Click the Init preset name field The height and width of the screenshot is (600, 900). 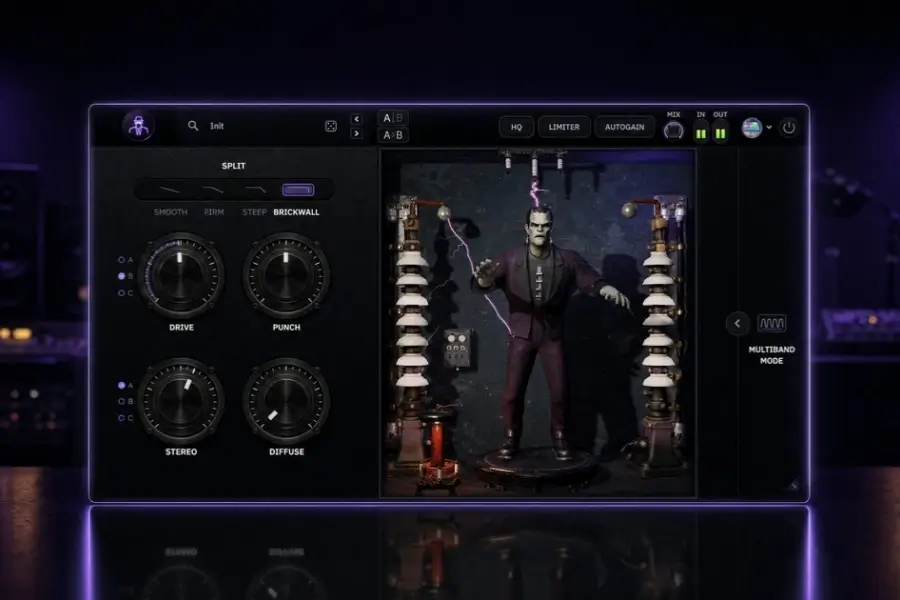[x=217, y=126]
